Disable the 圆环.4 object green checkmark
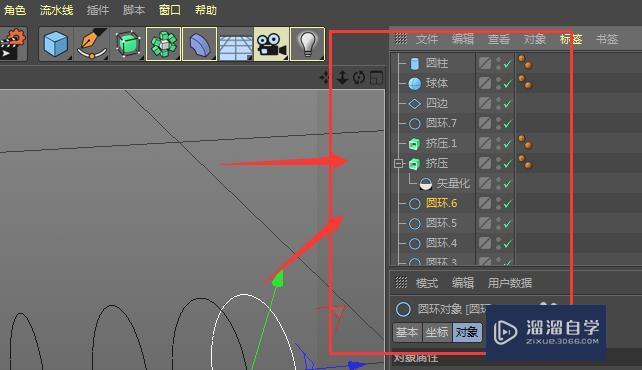642x370 pixels. [x=508, y=245]
